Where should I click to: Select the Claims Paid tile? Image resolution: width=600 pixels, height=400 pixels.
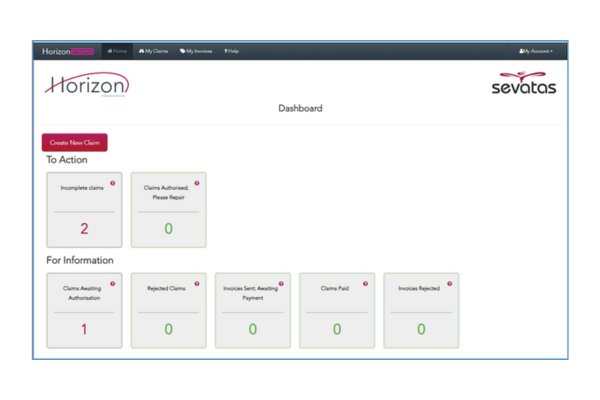pyautogui.click(x=337, y=310)
